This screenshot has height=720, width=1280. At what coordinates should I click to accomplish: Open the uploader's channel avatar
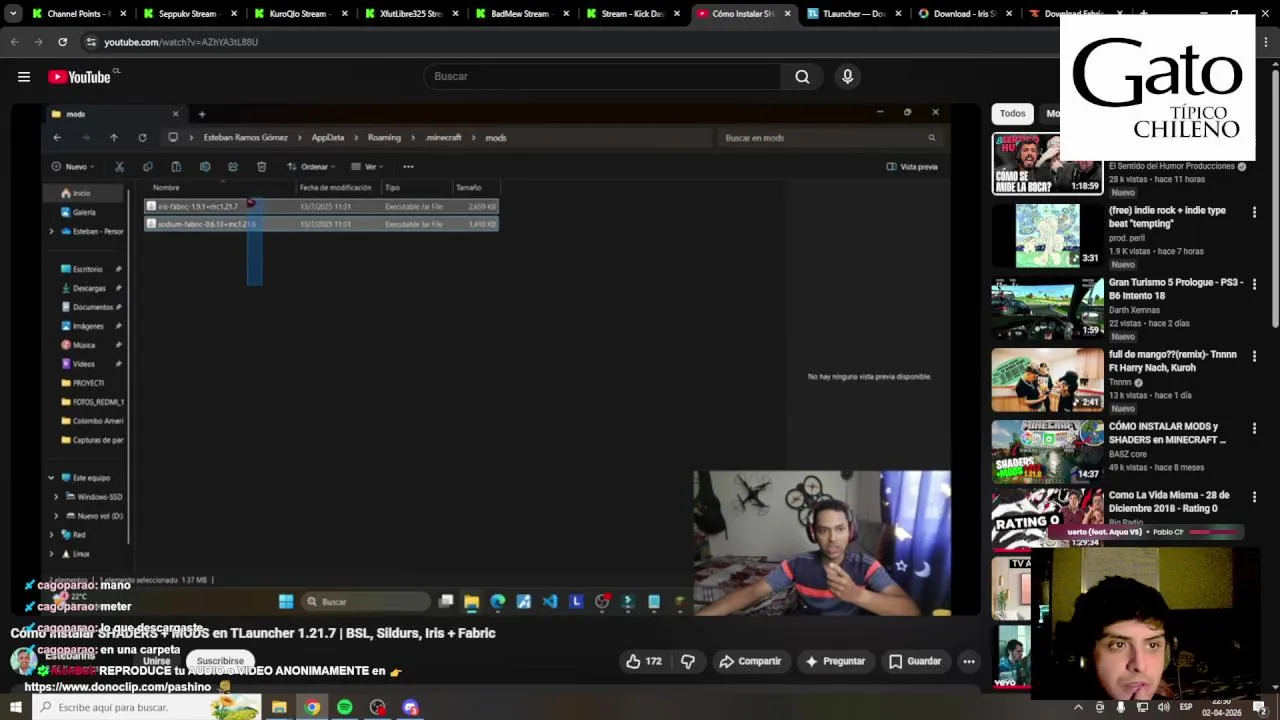(x=23, y=661)
